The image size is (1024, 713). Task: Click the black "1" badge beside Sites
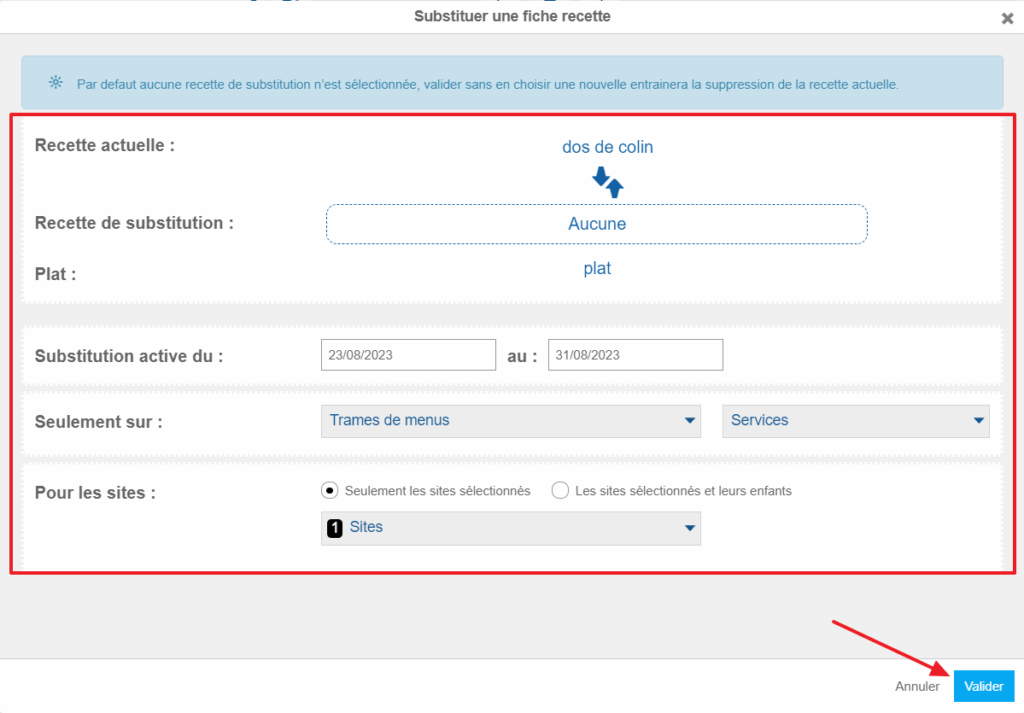335,527
